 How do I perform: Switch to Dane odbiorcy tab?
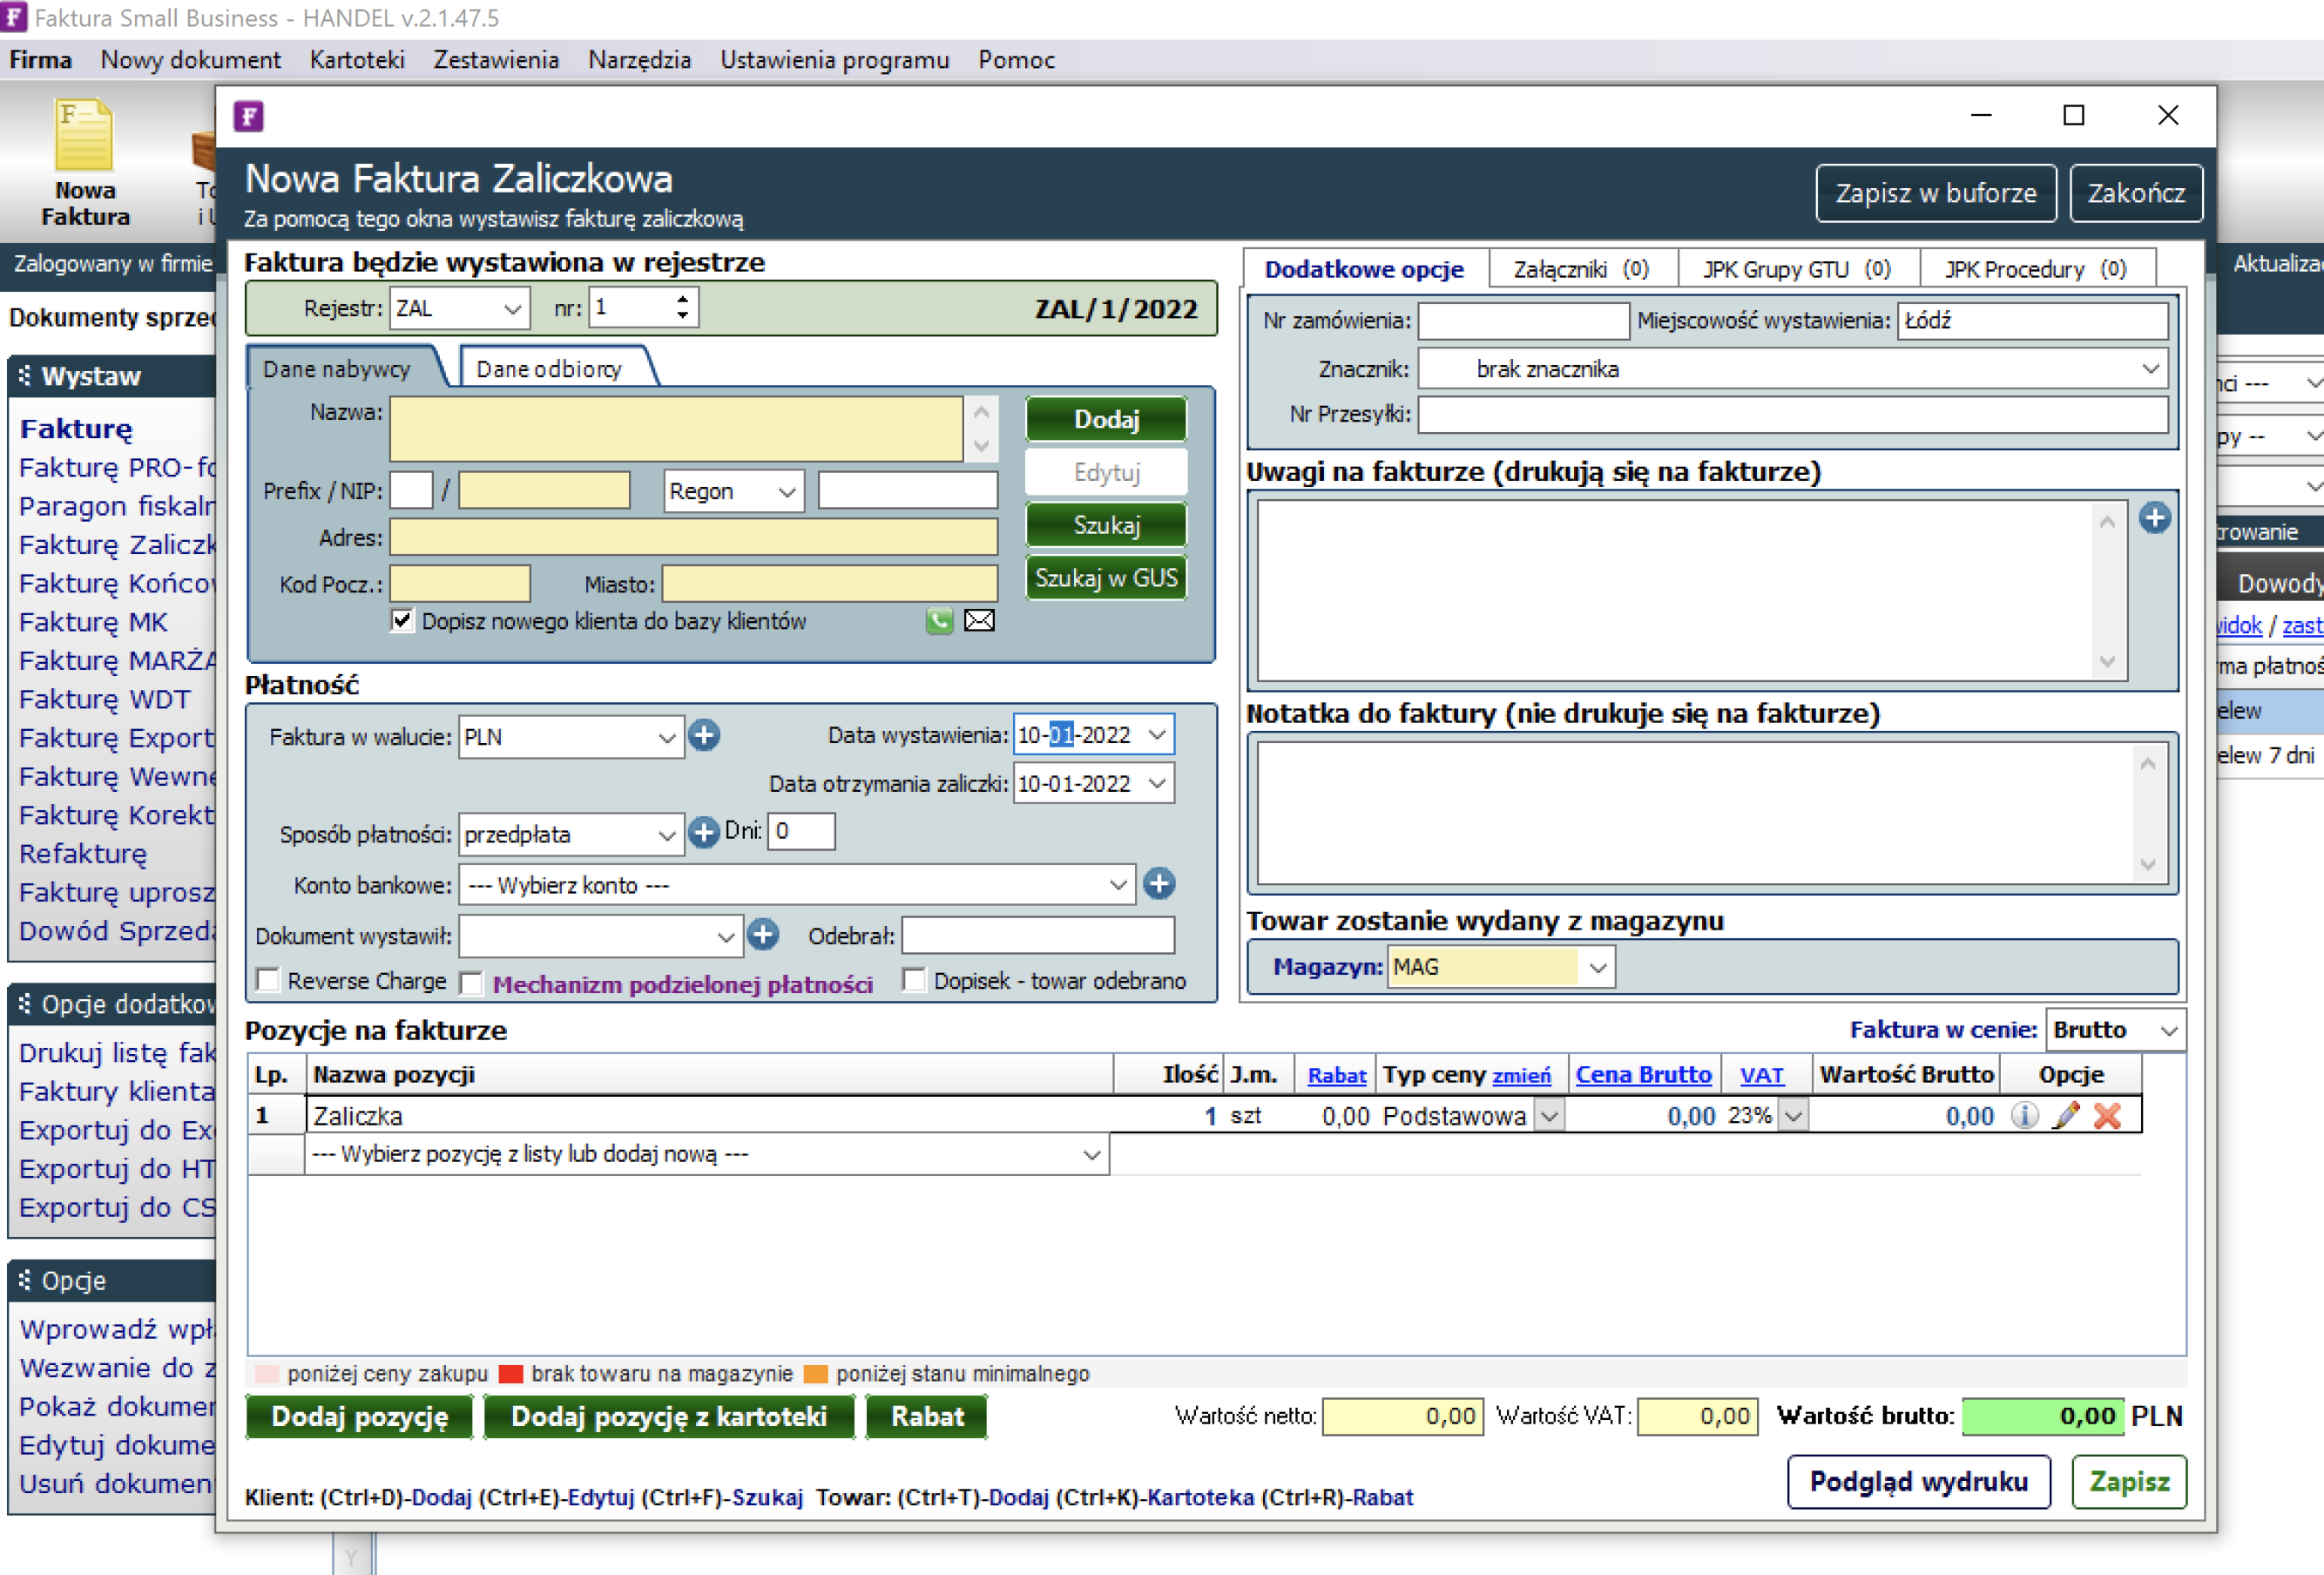pyautogui.click(x=549, y=369)
